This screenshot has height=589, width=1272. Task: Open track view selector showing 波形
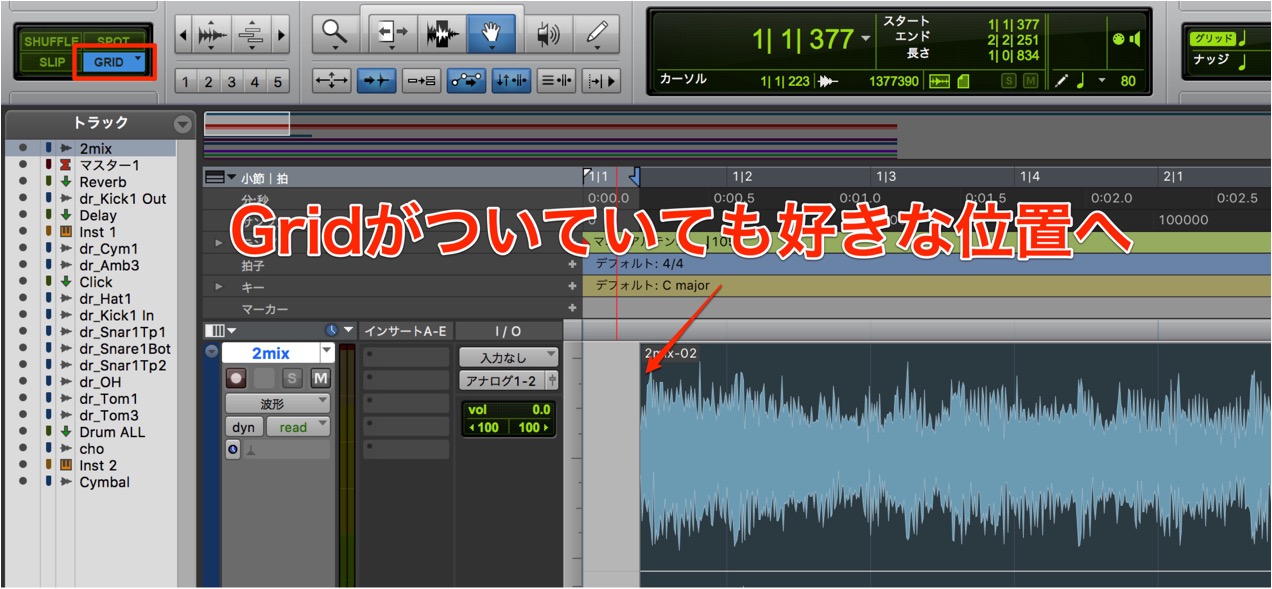pos(277,403)
